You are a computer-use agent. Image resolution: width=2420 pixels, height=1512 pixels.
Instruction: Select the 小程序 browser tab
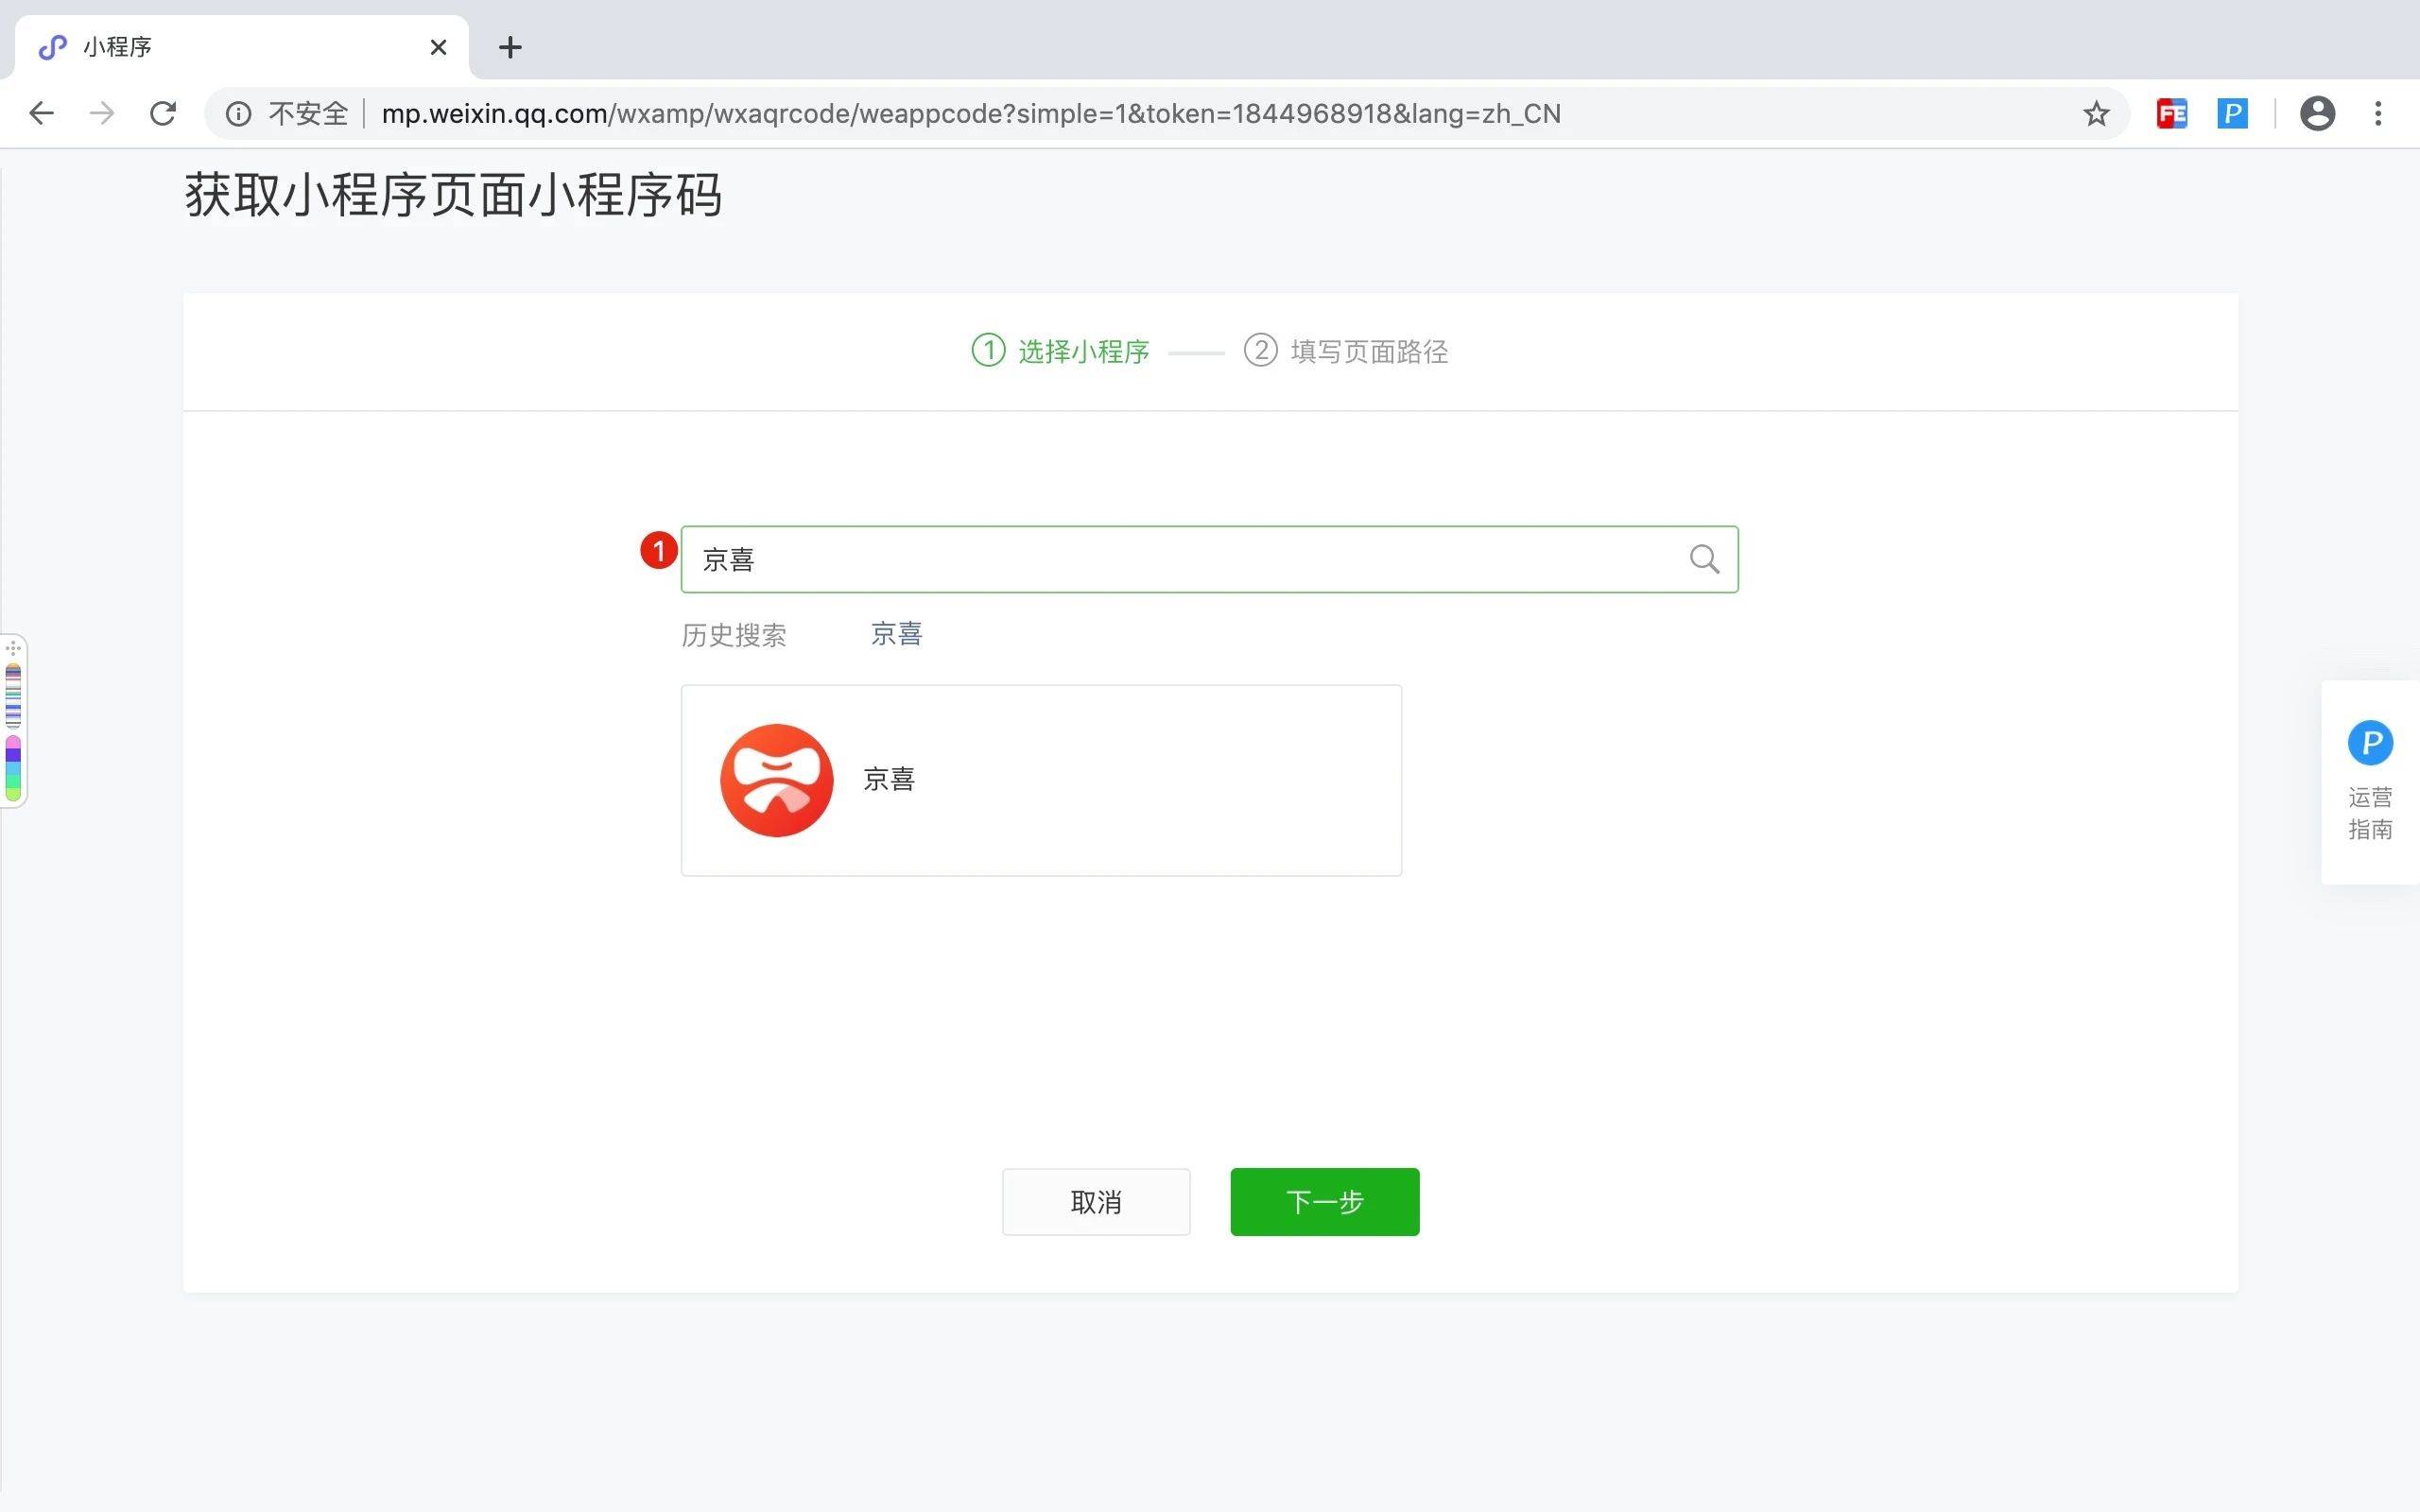point(200,47)
